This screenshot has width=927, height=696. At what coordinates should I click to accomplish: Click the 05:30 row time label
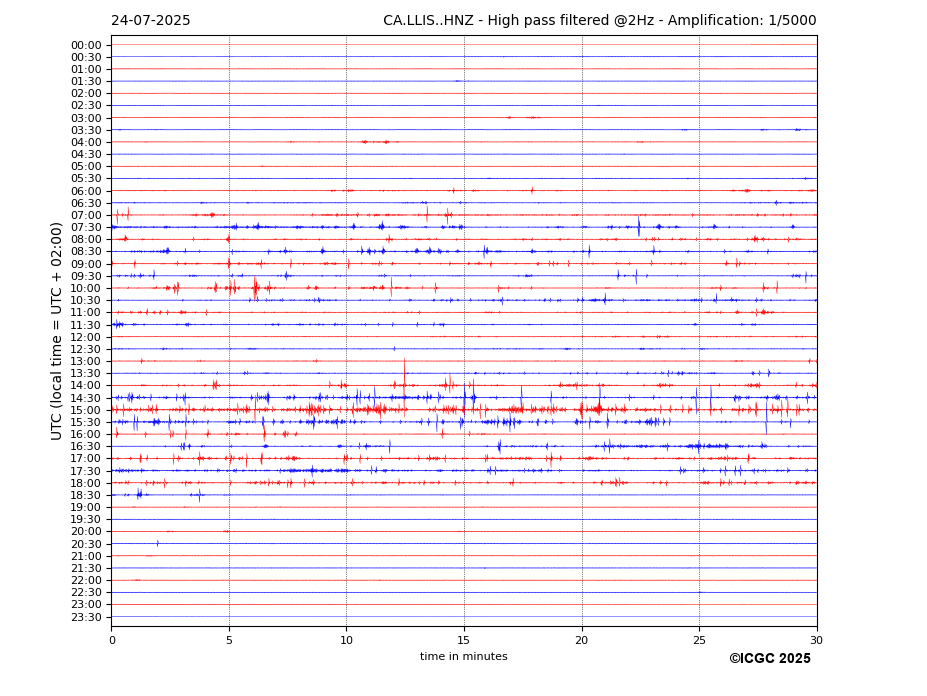coord(86,179)
